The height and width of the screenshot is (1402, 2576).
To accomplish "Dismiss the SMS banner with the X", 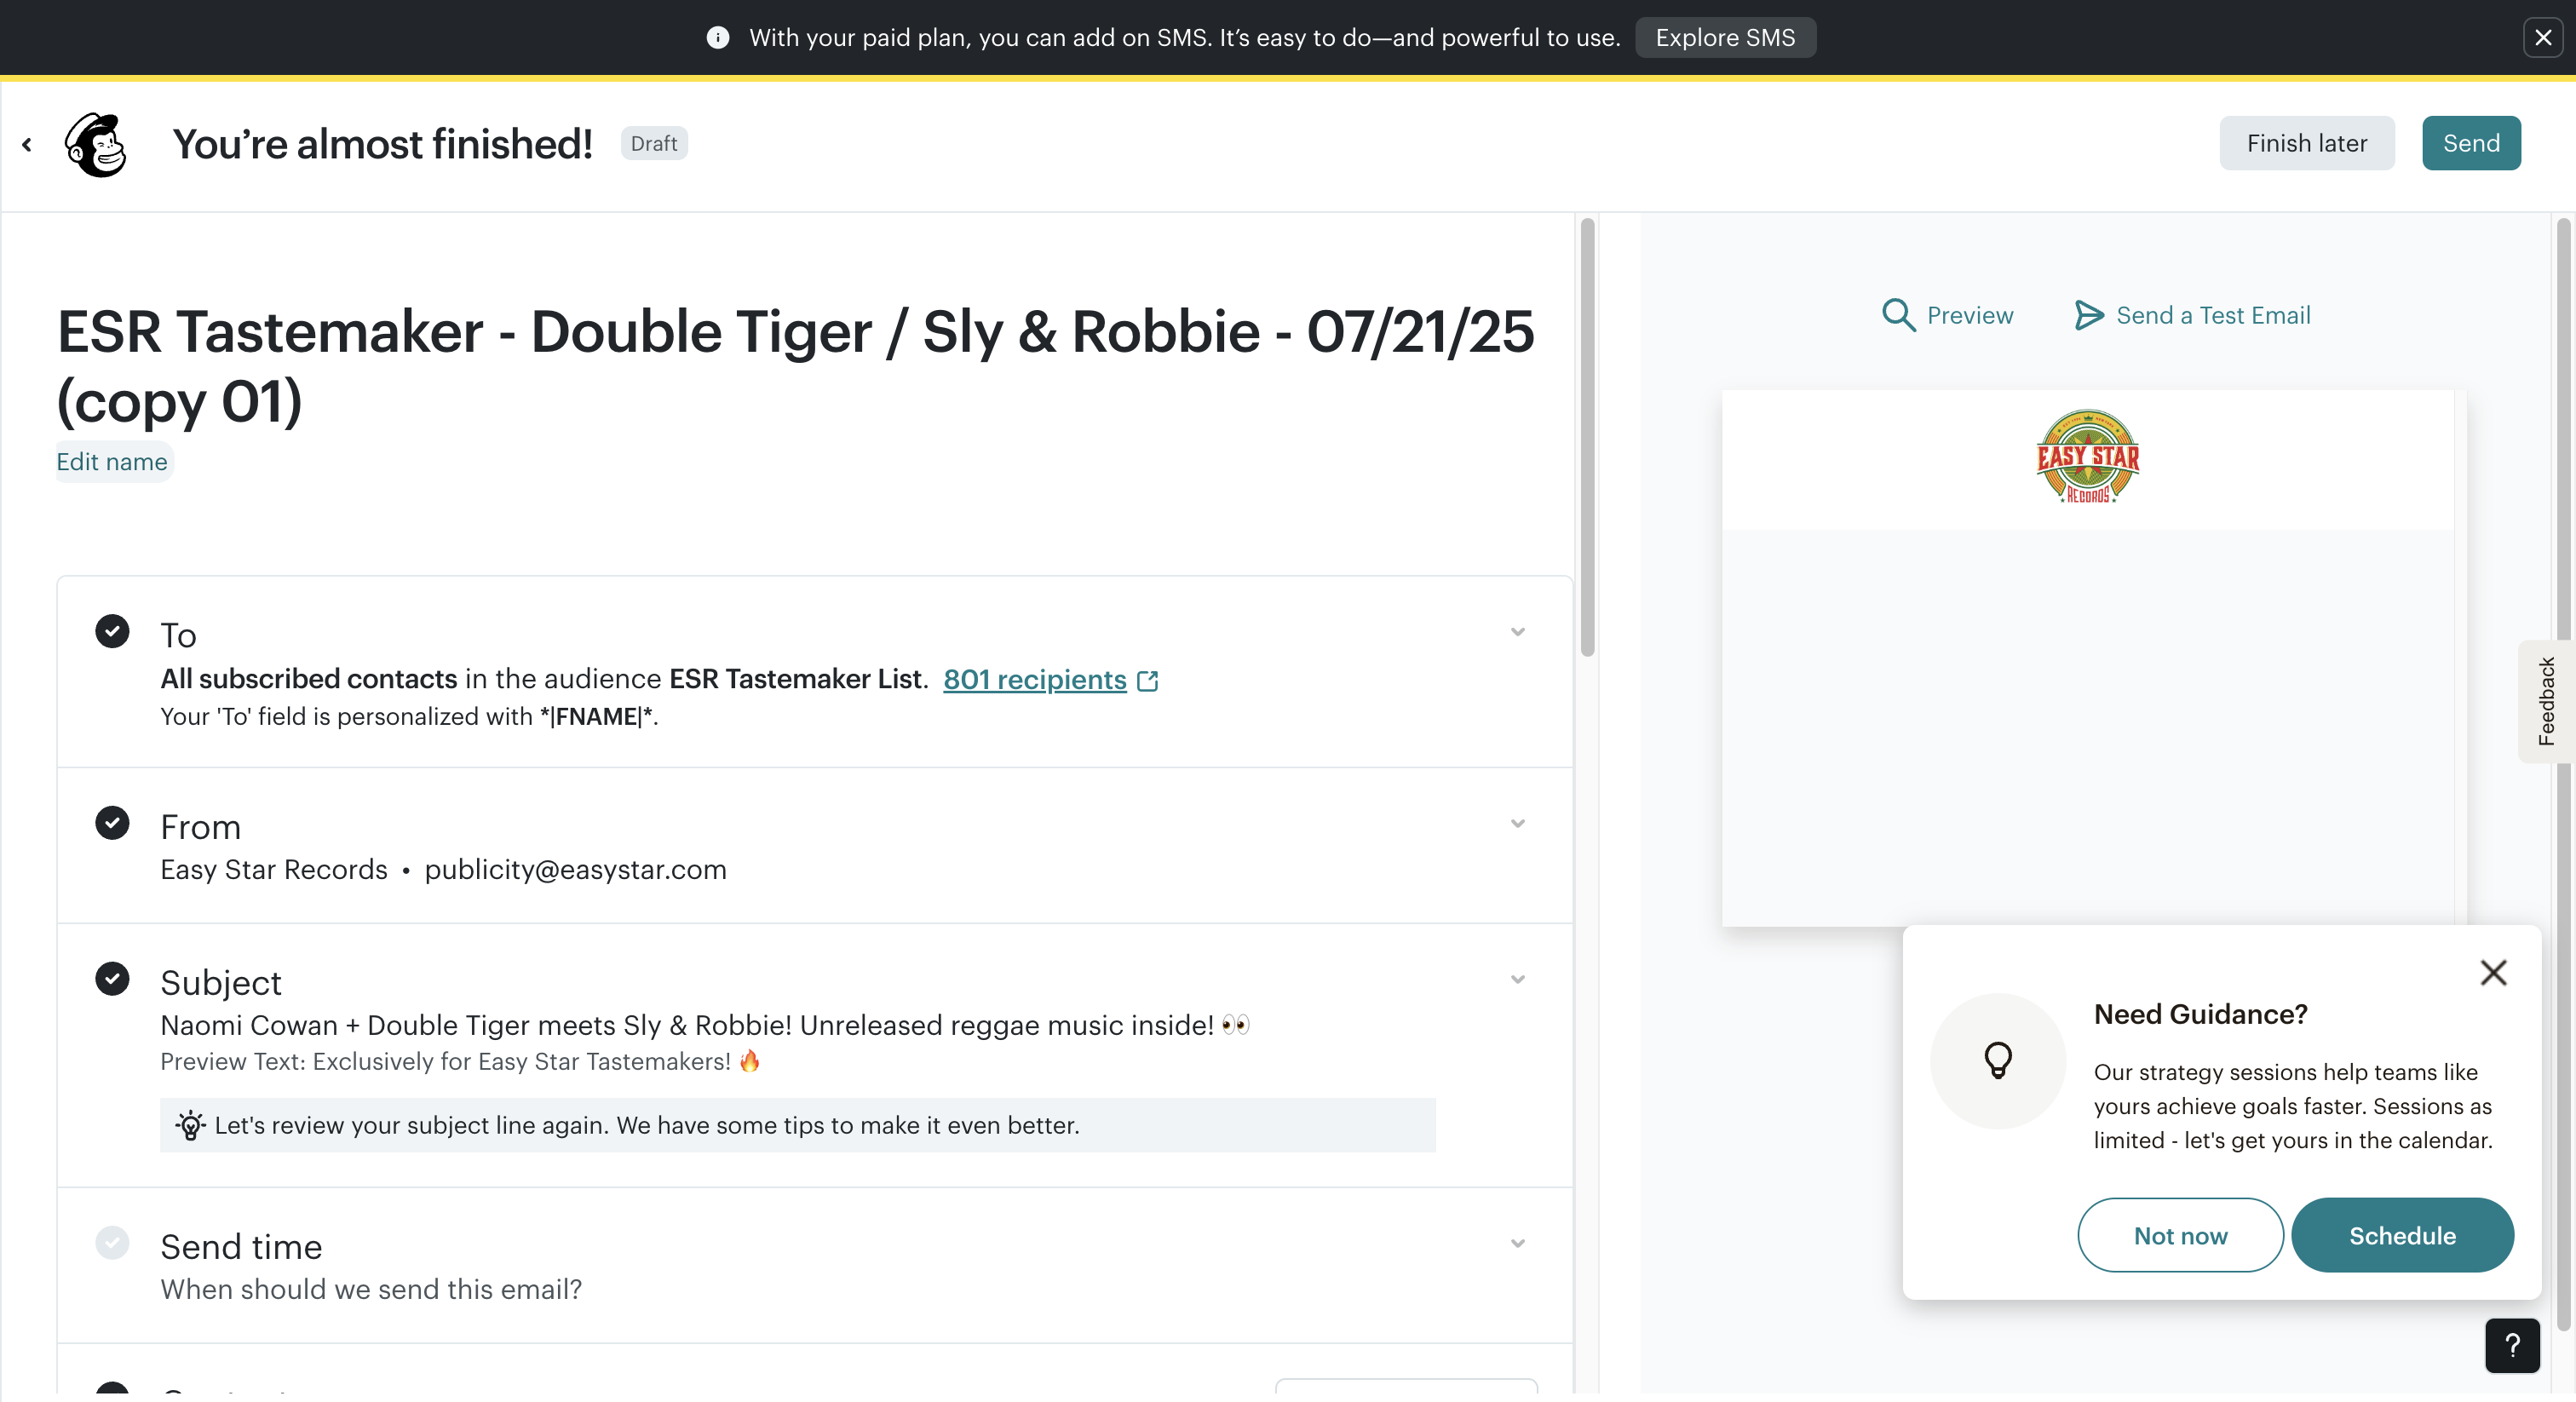I will click(x=2543, y=37).
